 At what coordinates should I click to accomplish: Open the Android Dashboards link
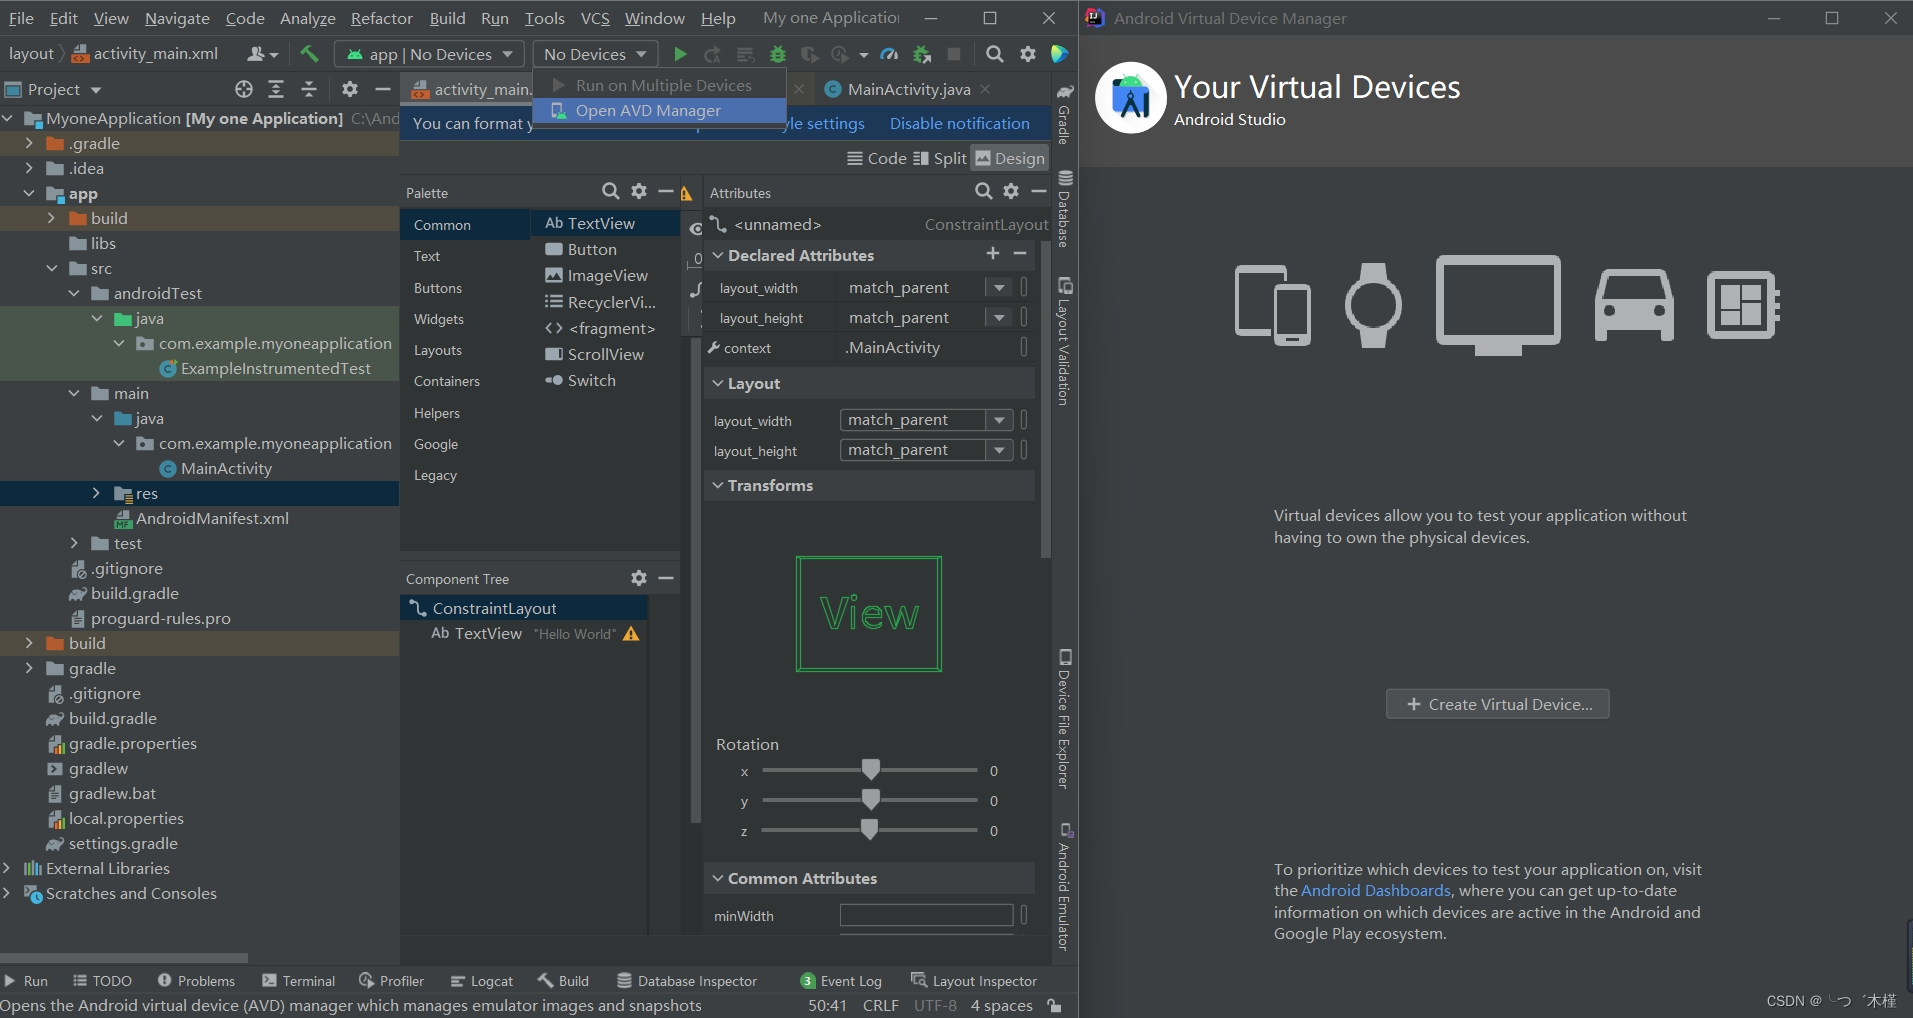click(x=1375, y=890)
